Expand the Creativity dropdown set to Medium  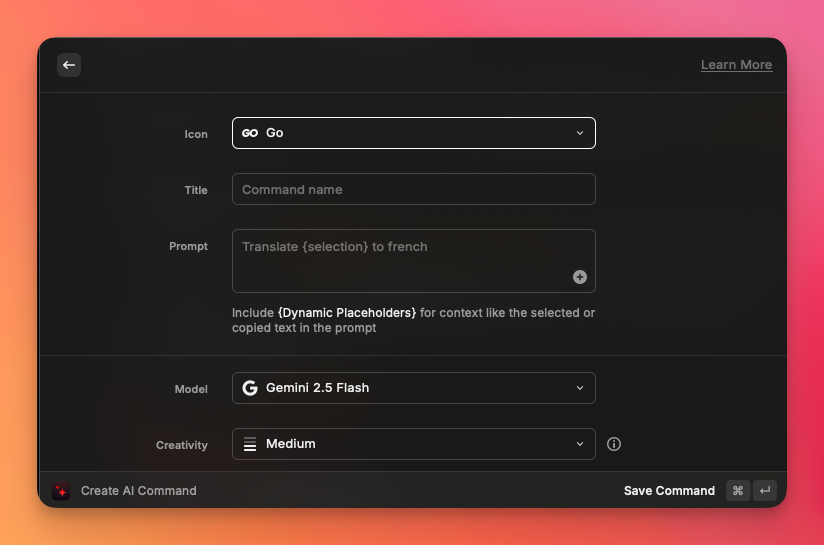(413, 444)
